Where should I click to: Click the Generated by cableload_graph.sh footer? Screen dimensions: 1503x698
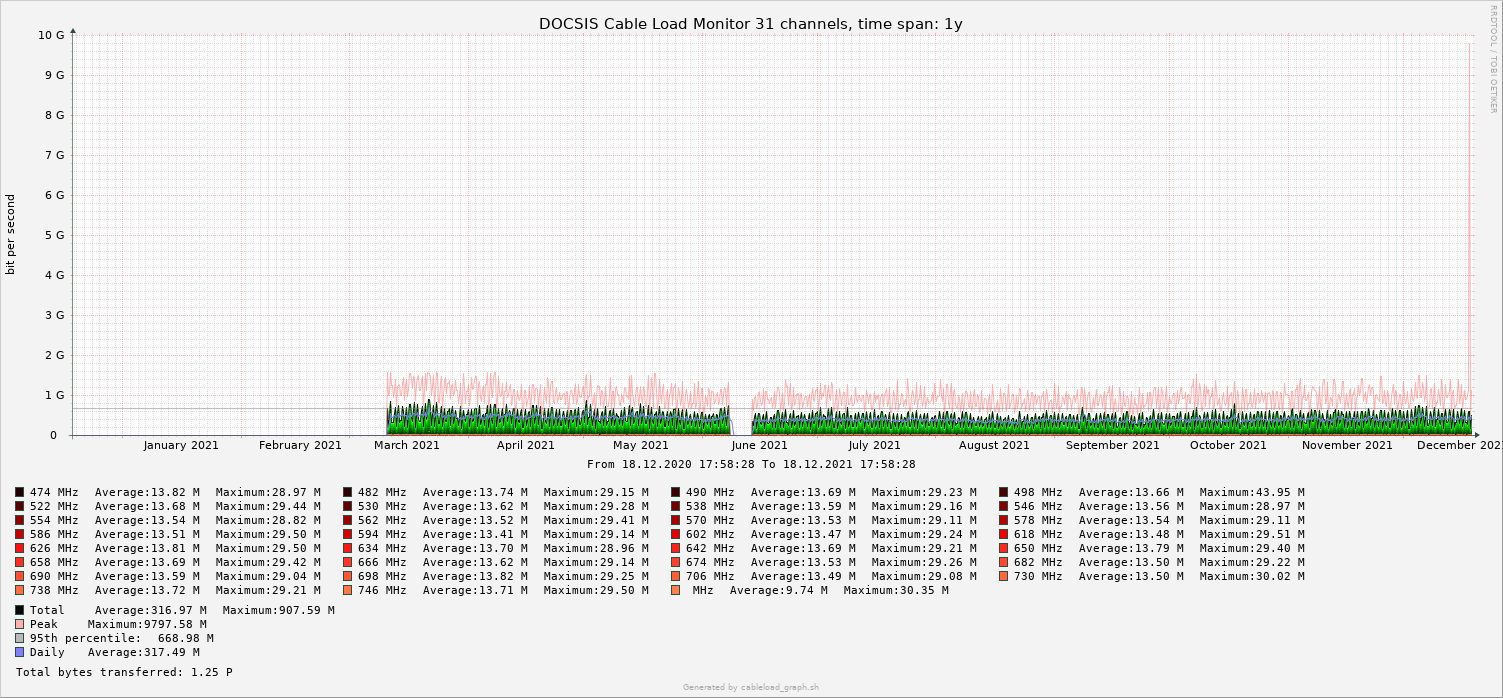tap(751, 687)
